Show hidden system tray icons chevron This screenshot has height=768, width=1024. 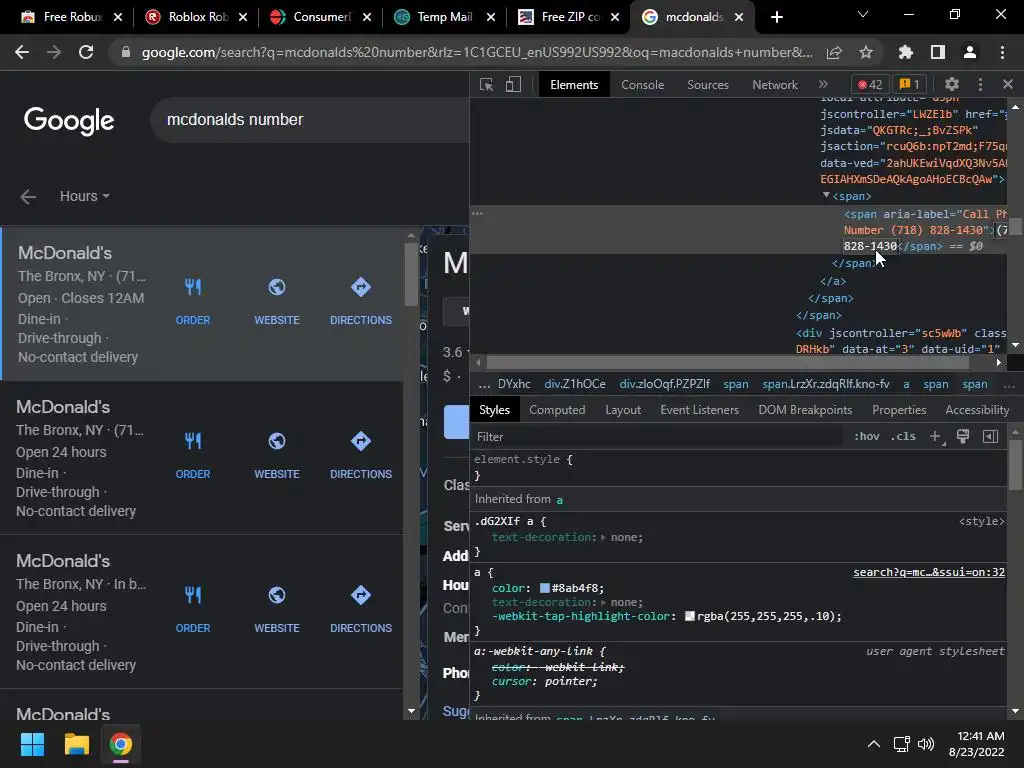873,744
